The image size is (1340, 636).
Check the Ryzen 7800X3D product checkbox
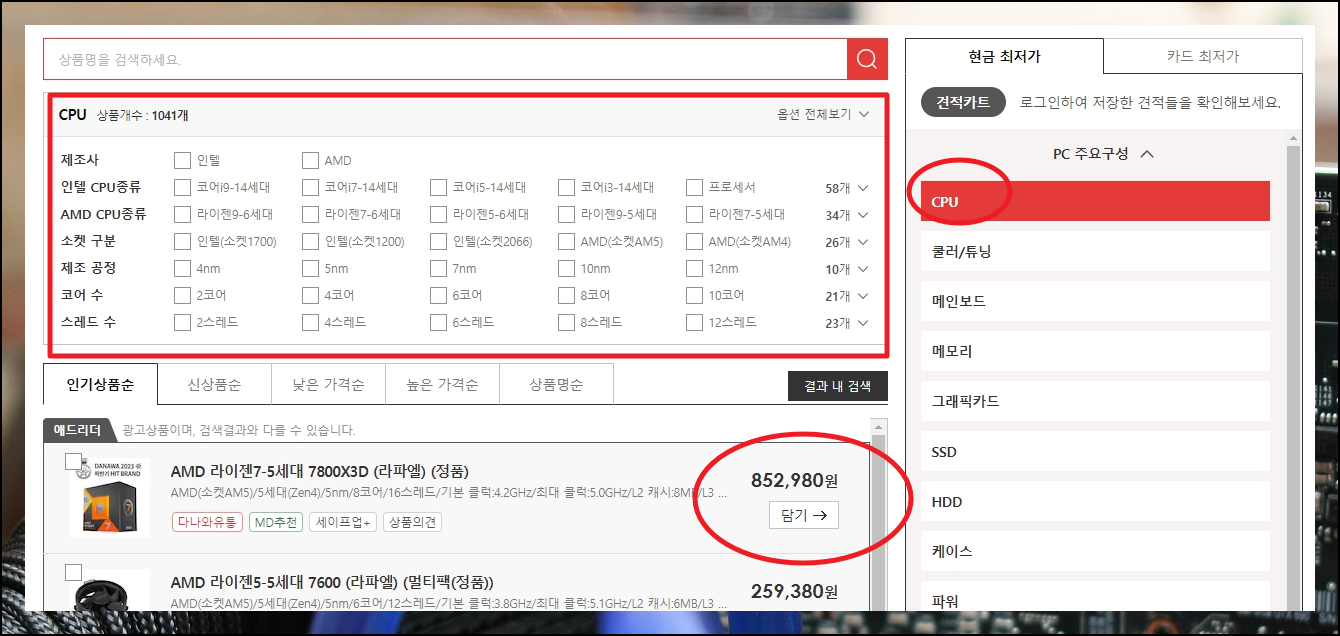[73, 461]
